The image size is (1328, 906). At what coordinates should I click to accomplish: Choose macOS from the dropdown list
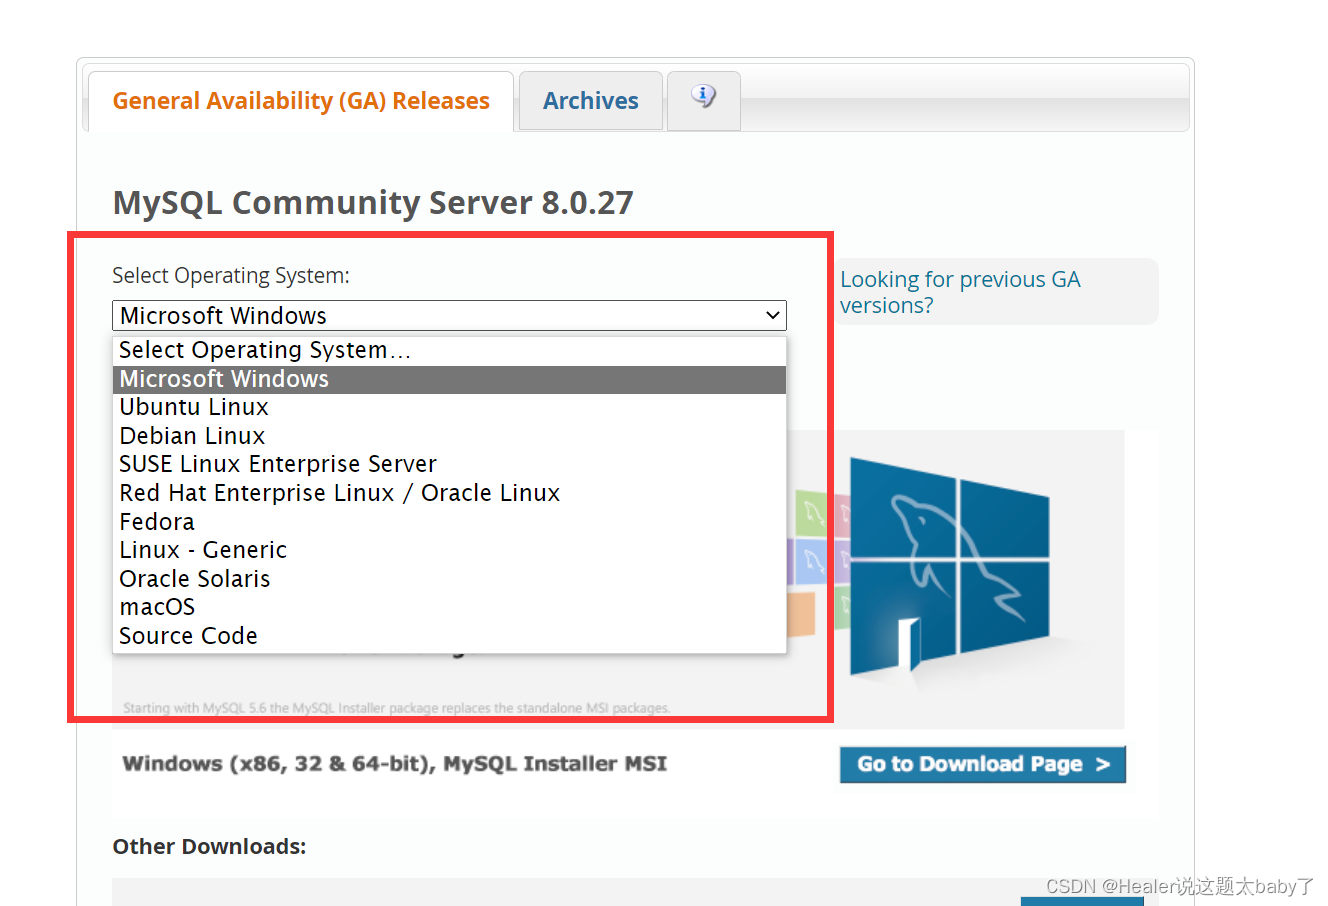coord(449,607)
